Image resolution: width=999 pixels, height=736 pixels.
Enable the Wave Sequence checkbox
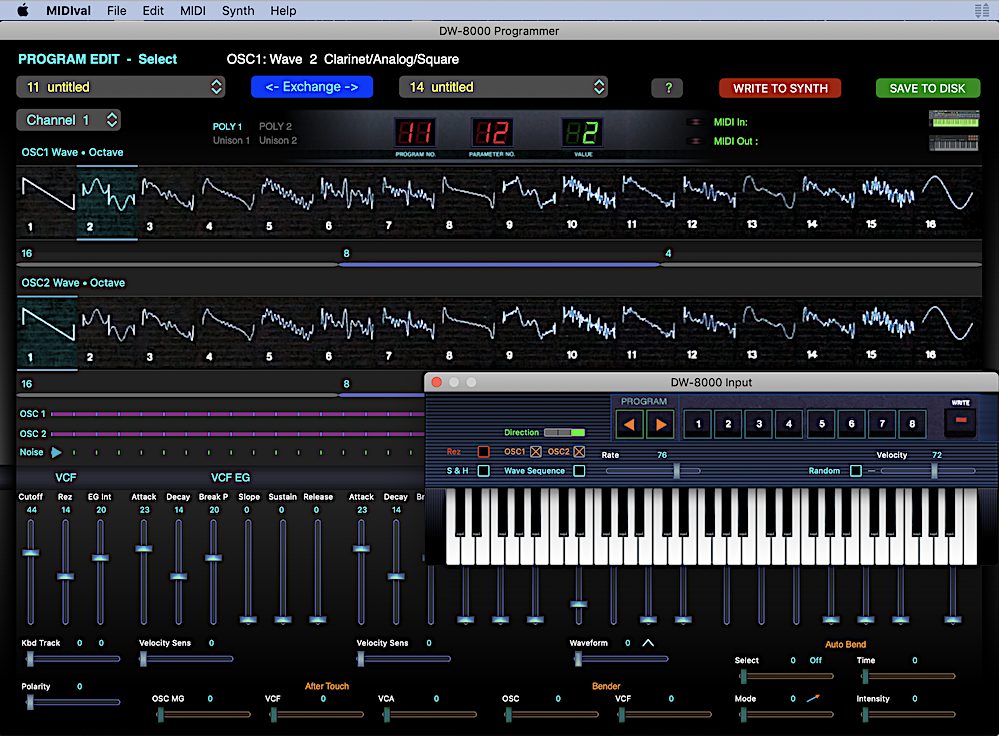click(x=579, y=471)
